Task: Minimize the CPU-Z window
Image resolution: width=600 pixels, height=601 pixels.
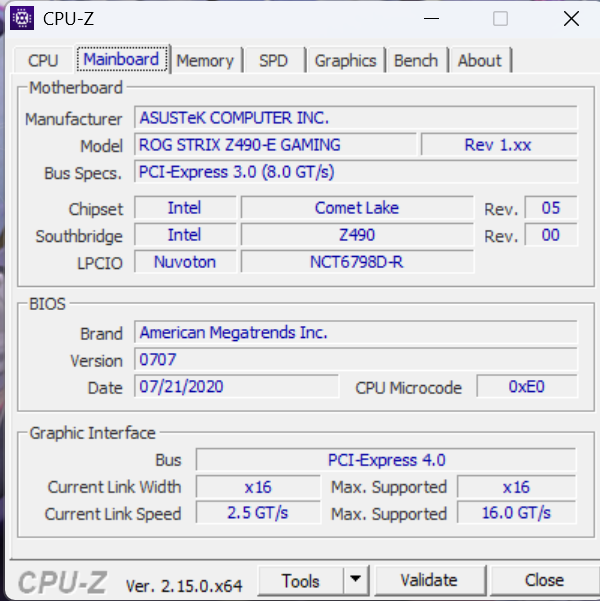Action: (x=431, y=18)
